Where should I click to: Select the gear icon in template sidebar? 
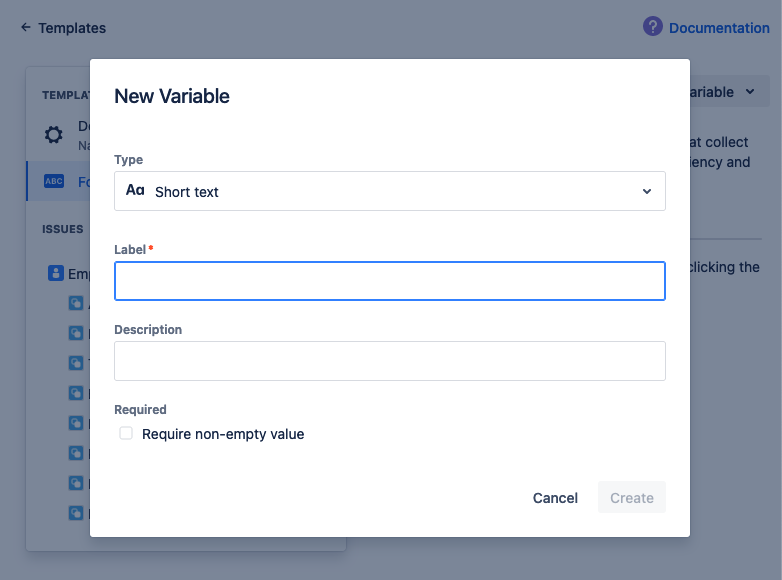54,134
